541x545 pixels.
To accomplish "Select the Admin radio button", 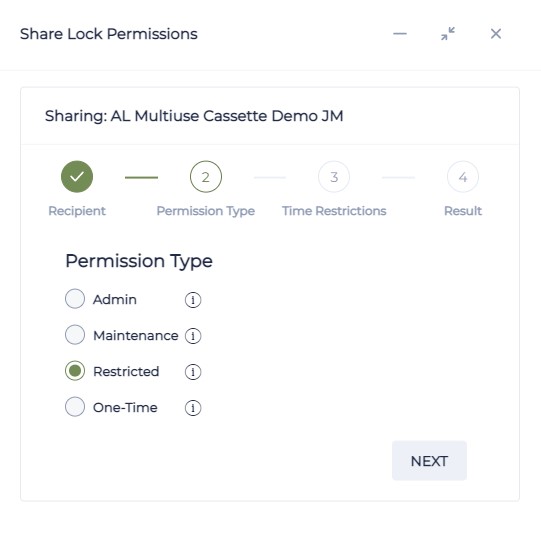I will tap(75, 299).
